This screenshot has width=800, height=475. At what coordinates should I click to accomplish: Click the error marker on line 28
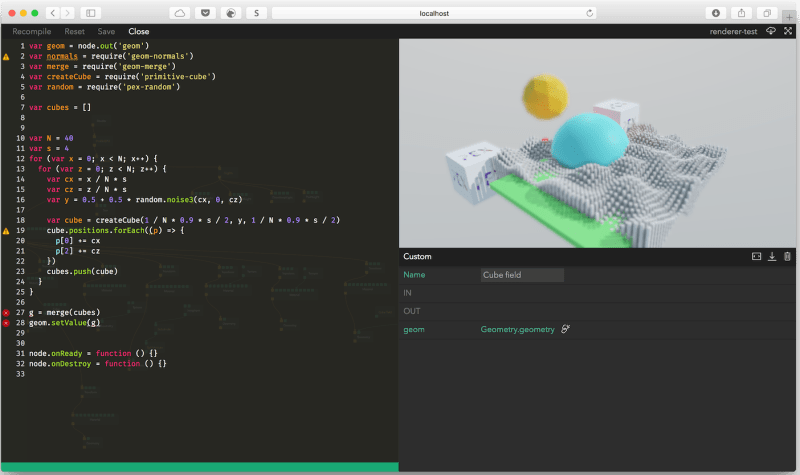[6, 323]
